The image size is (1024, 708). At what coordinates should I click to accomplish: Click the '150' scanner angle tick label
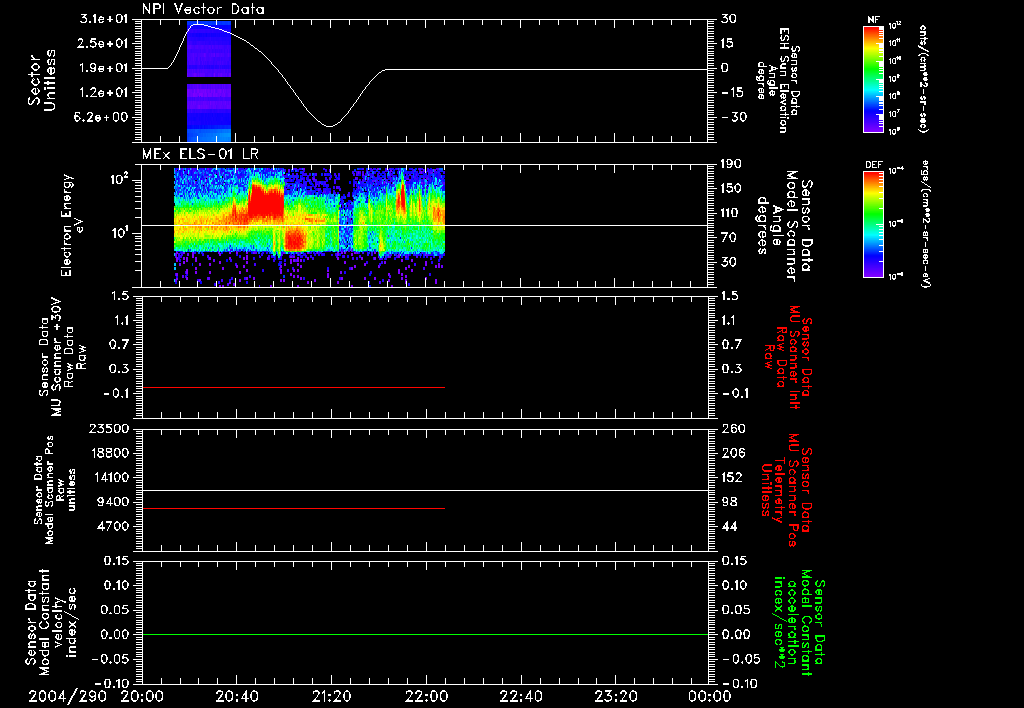[x=731, y=188]
